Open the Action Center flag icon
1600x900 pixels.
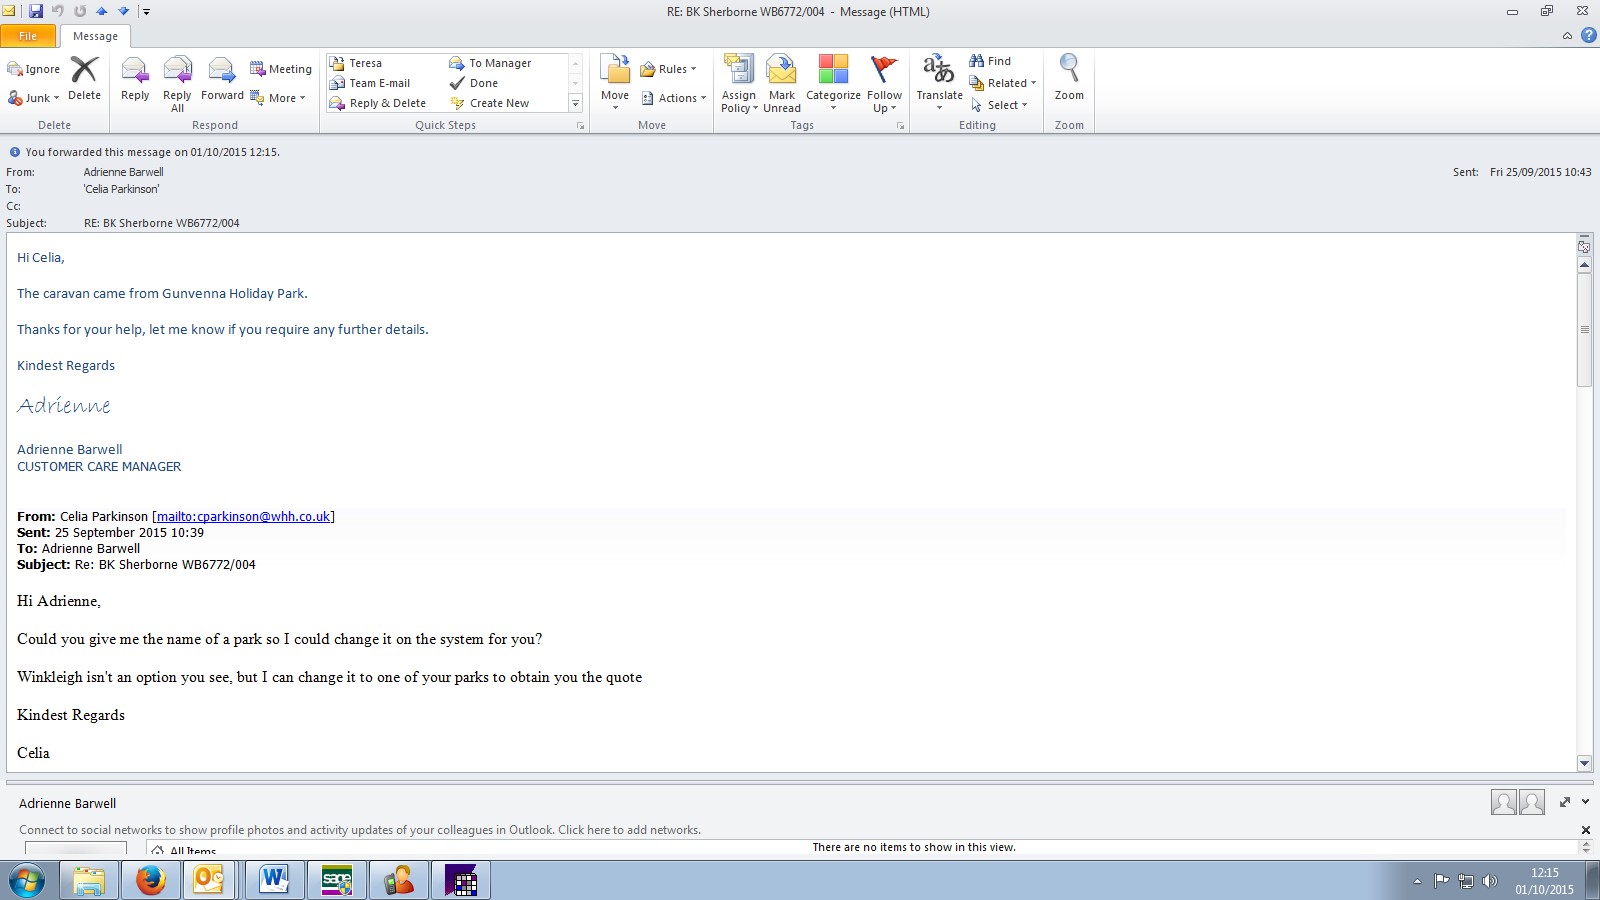[x=1441, y=881]
